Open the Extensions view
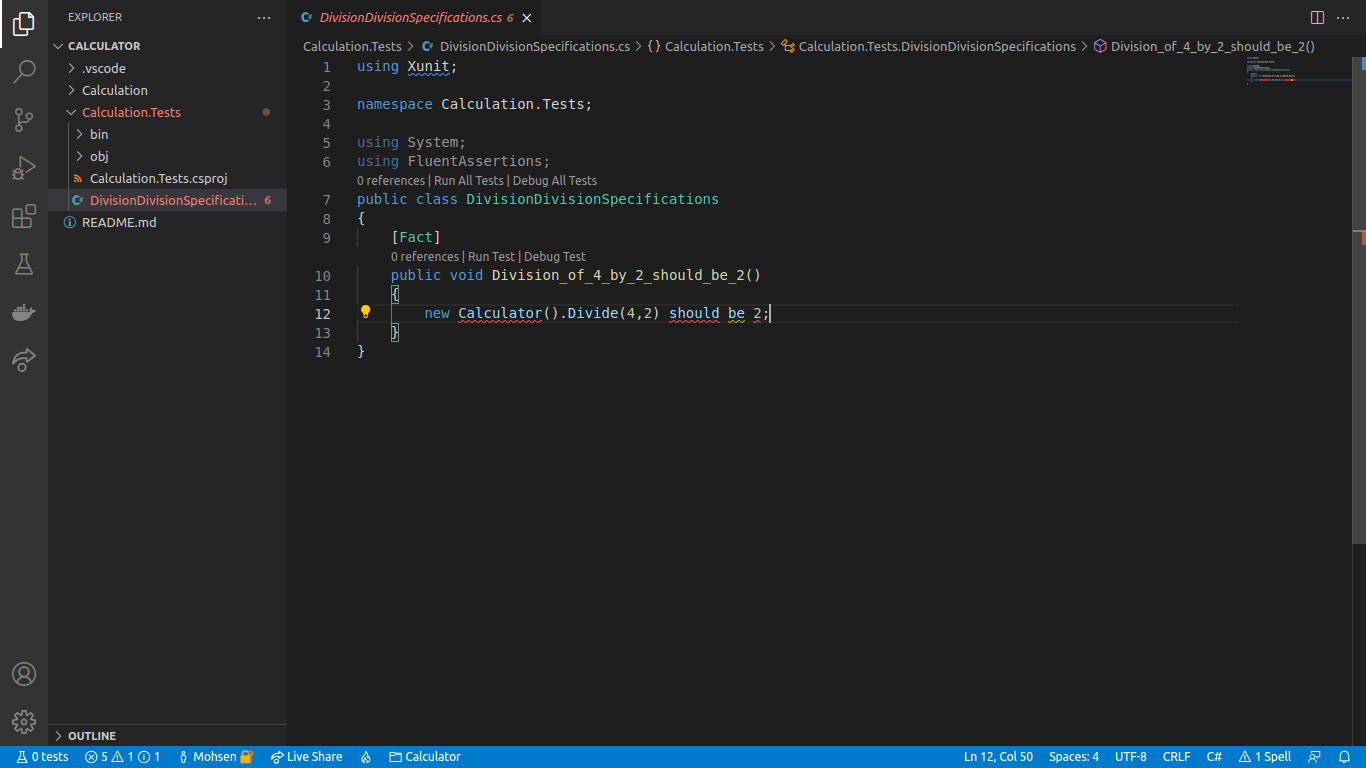 [24, 216]
